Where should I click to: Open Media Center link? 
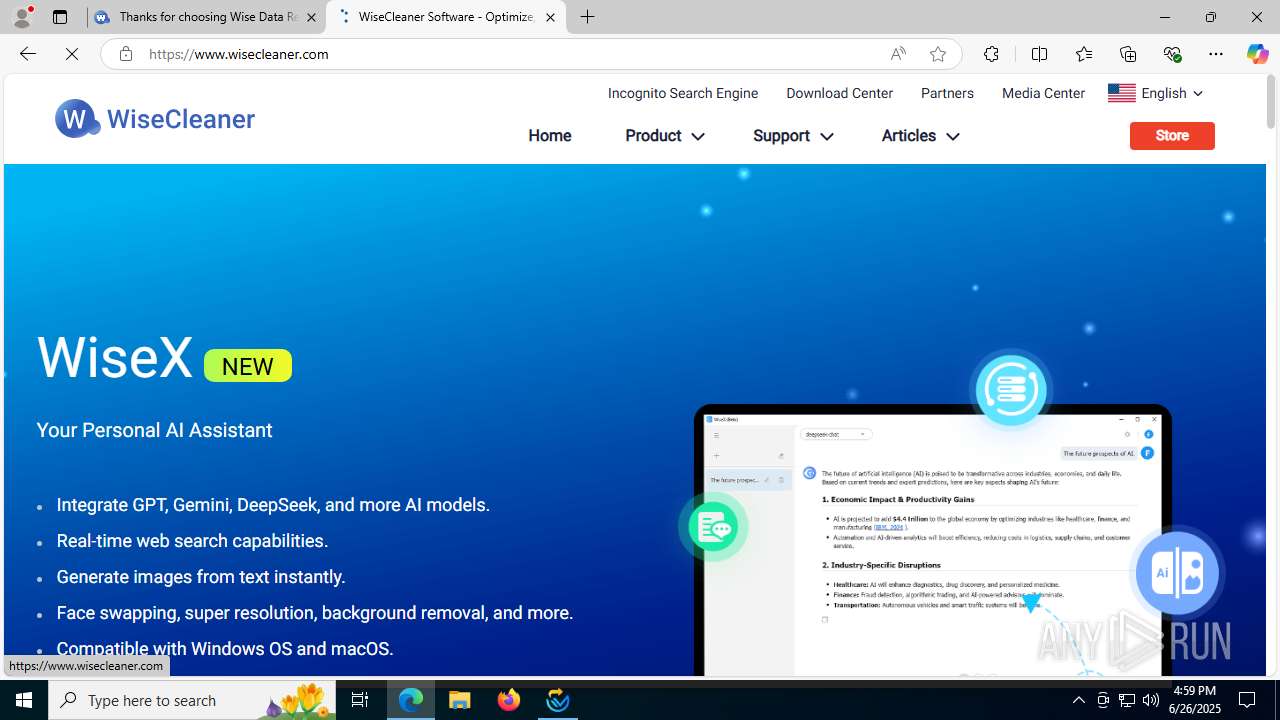point(1043,93)
